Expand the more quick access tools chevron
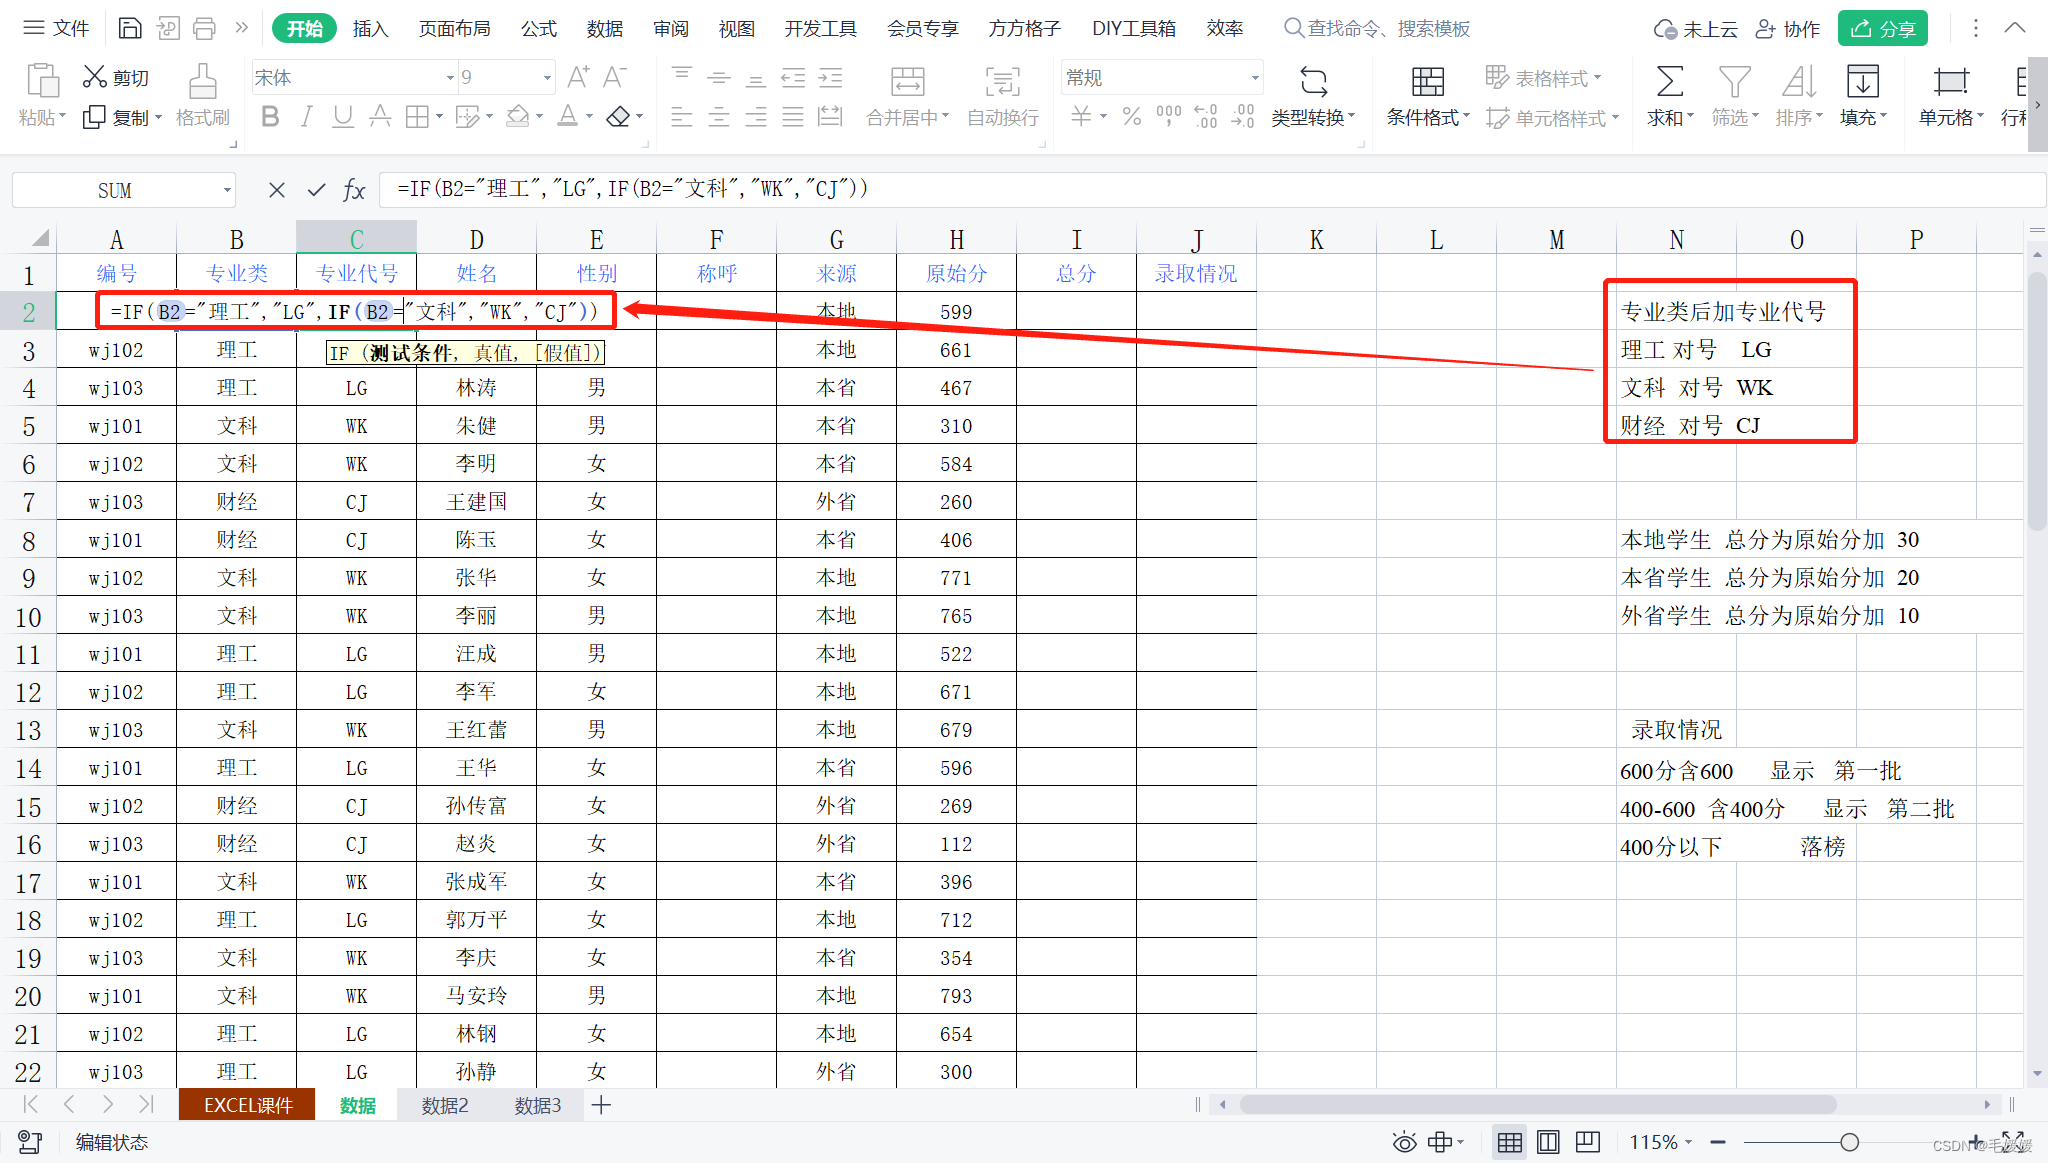 [241, 28]
